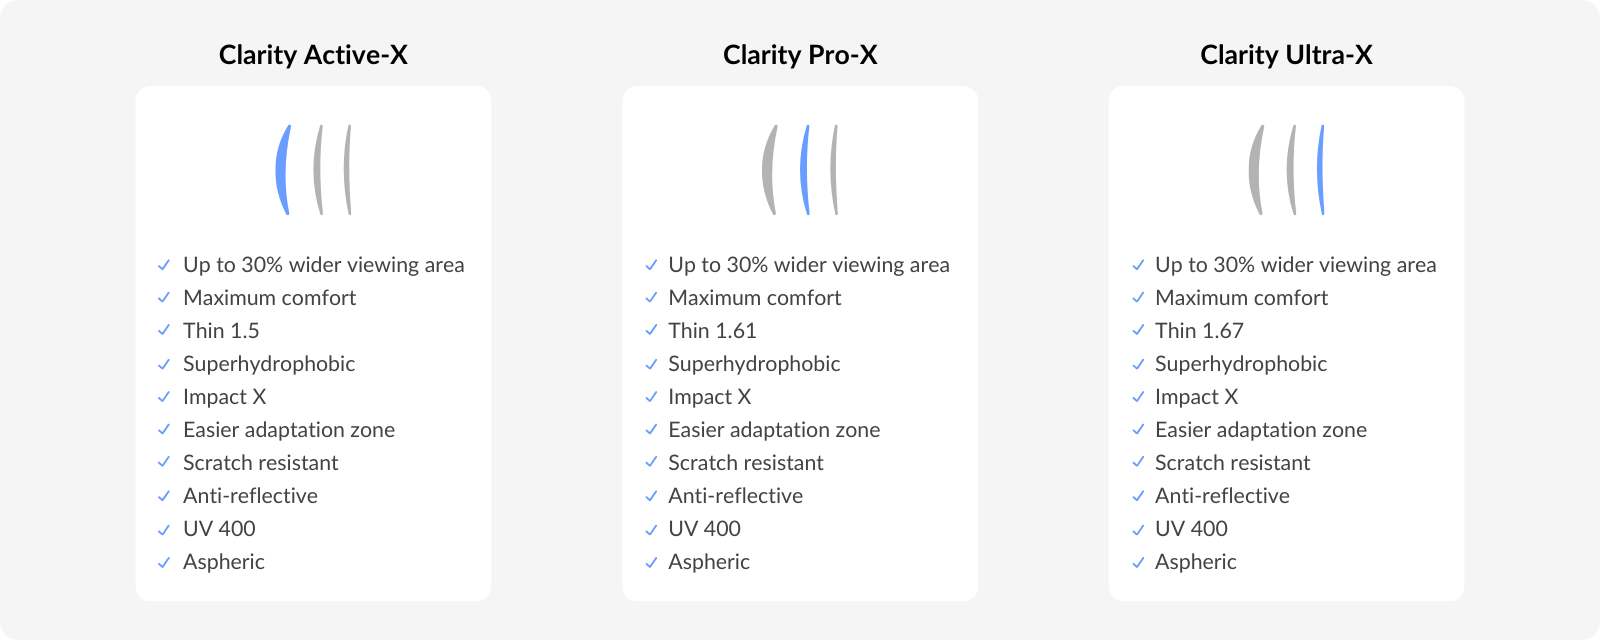Viewport: 1600px width, 640px height.
Task: Click the gray thin lens in Pro-X card
Action: [834, 170]
